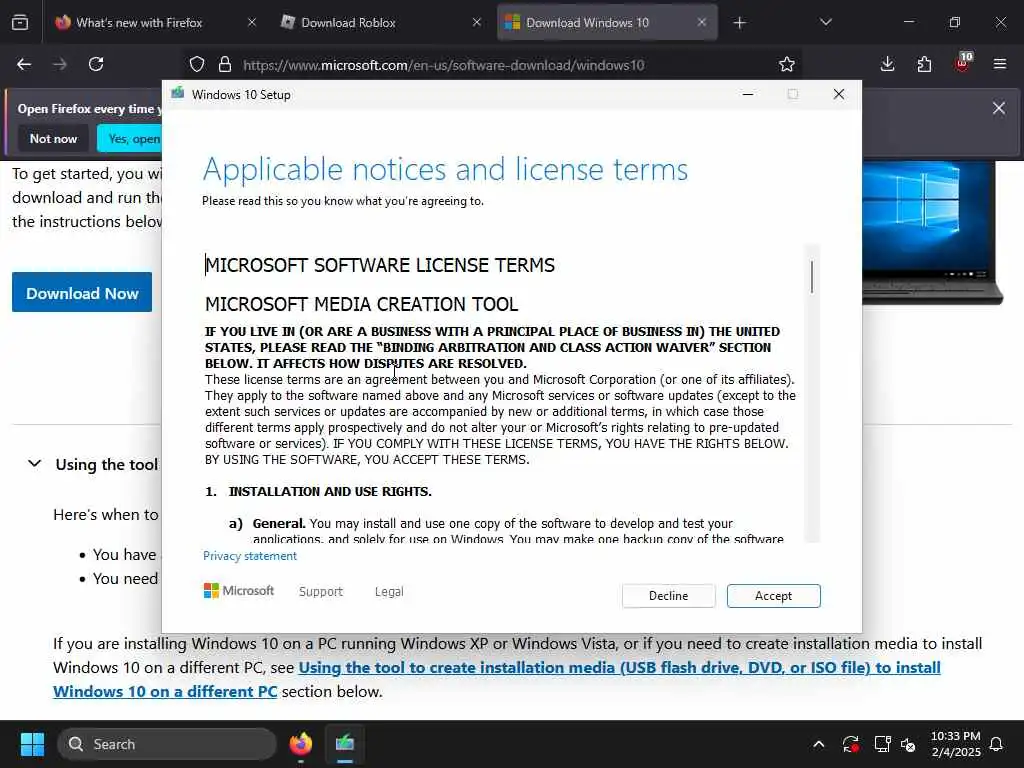Decline the license terms
Image resolution: width=1024 pixels, height=768 pixels.
(x=668, y=596)
